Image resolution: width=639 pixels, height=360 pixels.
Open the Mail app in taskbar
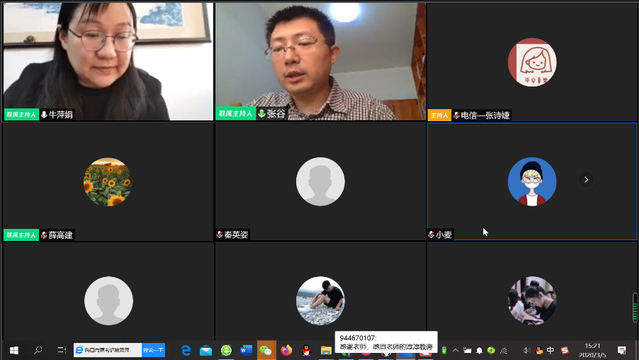click(206, 350)
